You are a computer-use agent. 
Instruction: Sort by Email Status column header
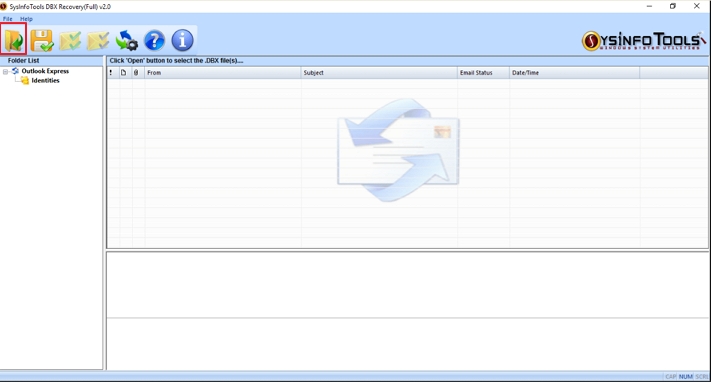tap(483, 73)
